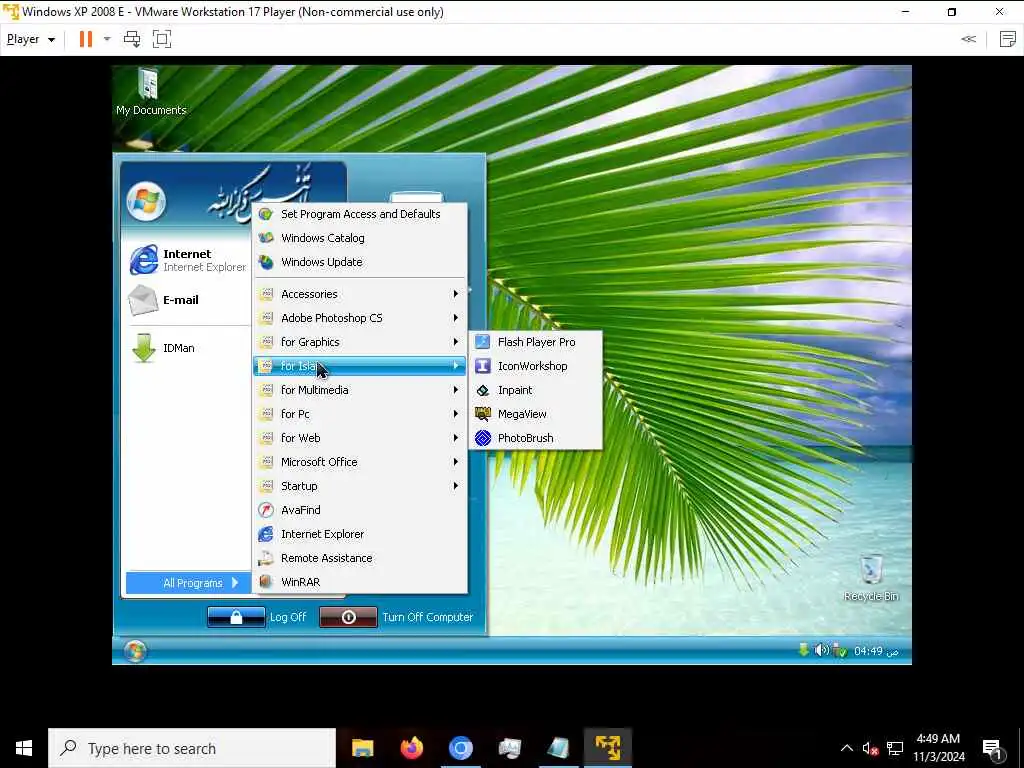The height and width of the screenshot is (768, 1024).
Task: Expand the Accessories folder arrow
Action: pos(456,295)
